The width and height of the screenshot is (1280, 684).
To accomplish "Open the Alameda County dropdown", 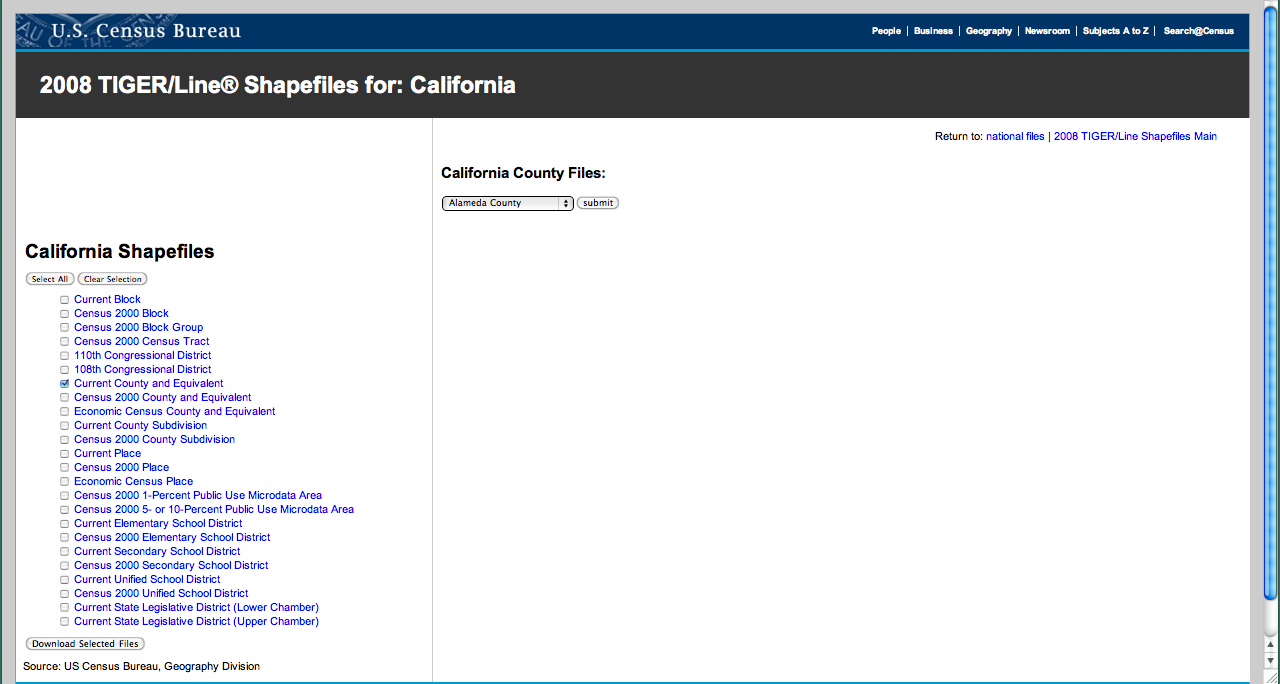I will 507,203.
